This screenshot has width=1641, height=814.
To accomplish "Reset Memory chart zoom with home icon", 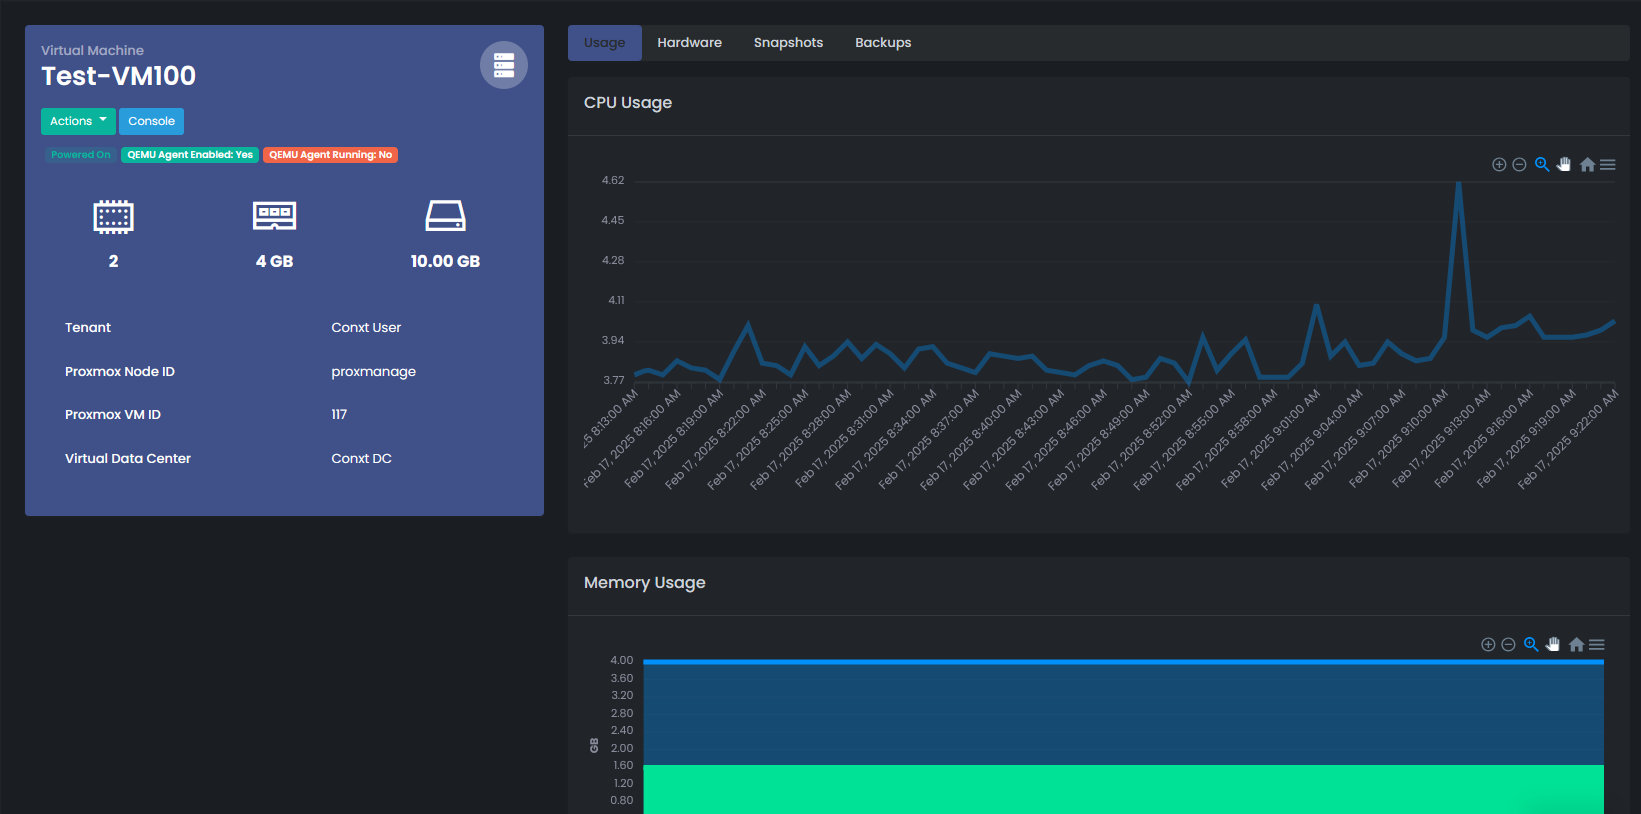I will pyautogui.click(x=1576, y=645).
